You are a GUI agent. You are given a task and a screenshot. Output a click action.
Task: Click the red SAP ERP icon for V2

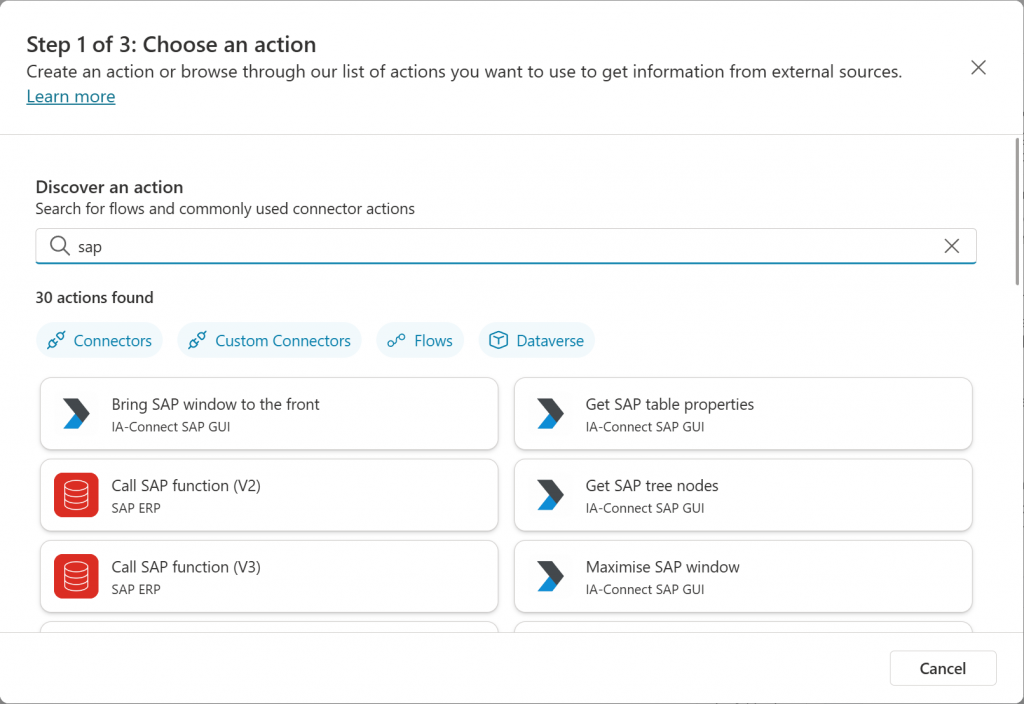76,494
